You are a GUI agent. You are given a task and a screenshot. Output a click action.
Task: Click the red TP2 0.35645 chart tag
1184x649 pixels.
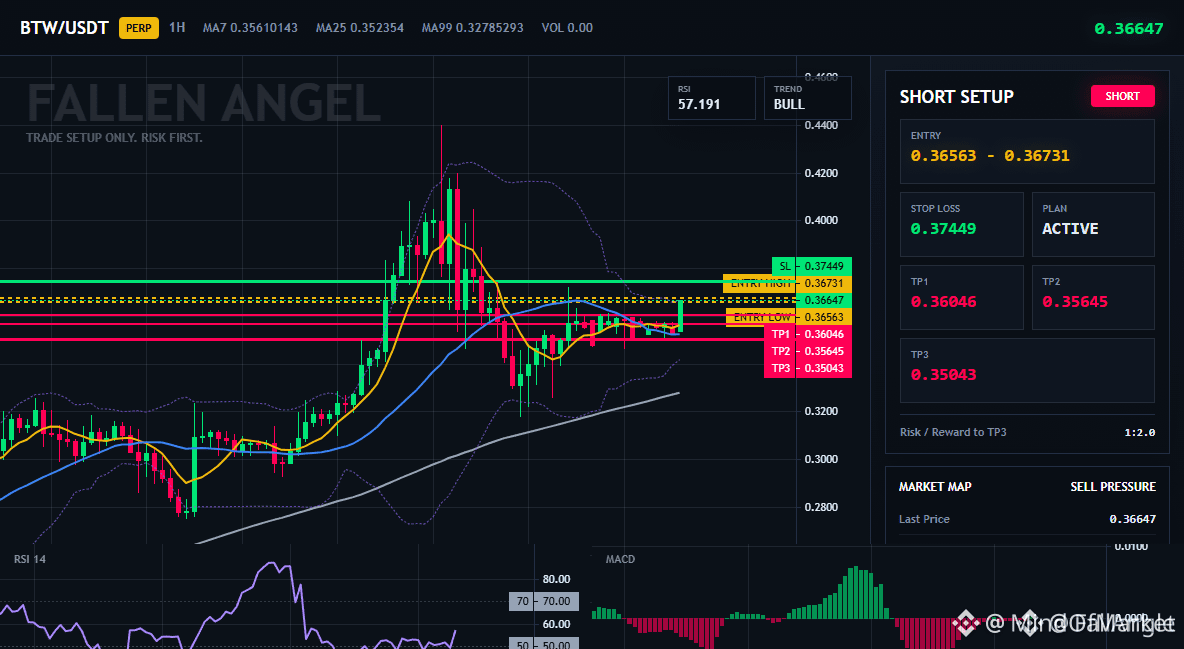tap(808, 351)
